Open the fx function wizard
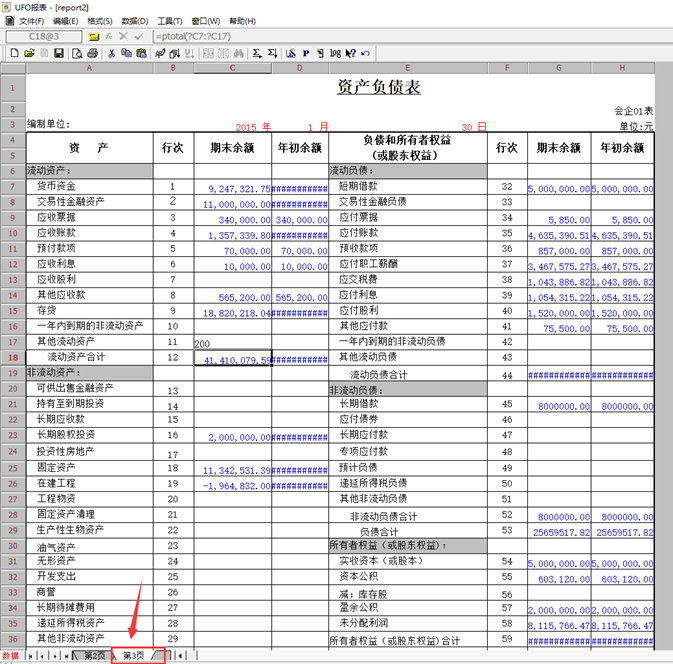 (x=109, y=36)
